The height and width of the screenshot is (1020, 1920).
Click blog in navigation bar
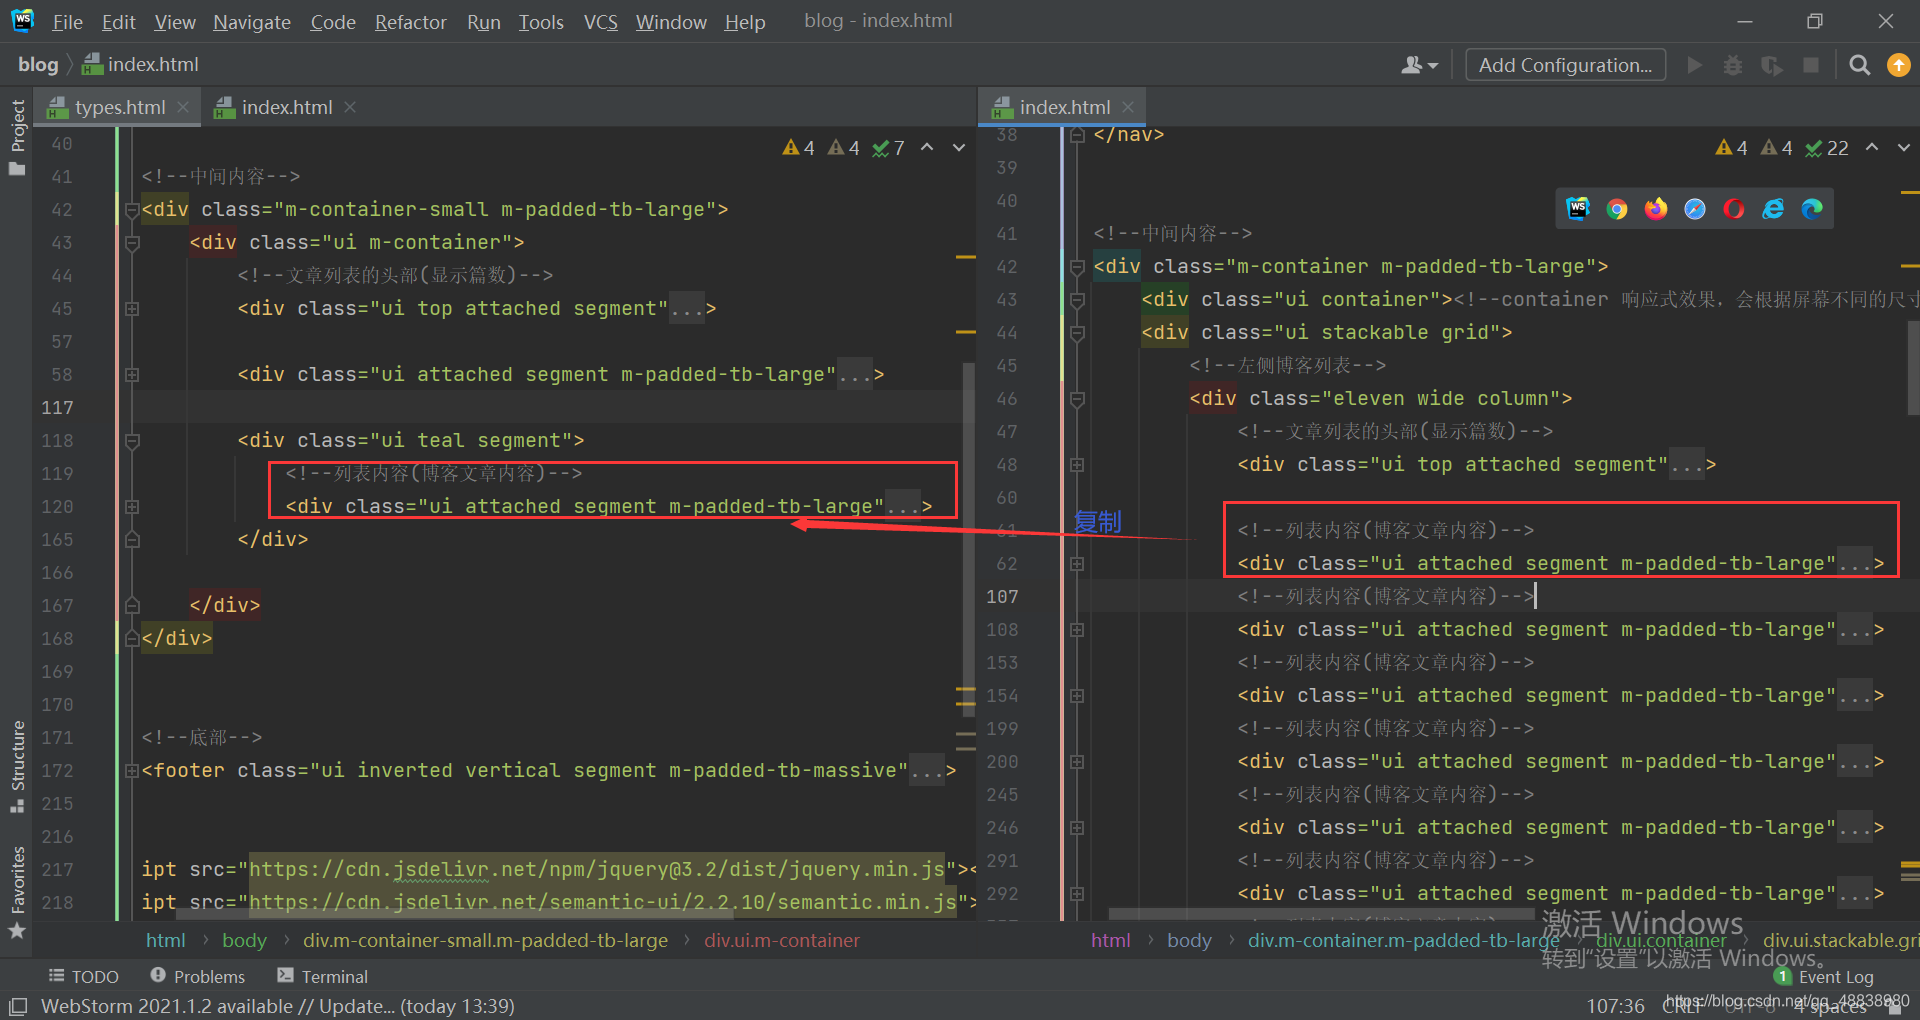(38, 65)
